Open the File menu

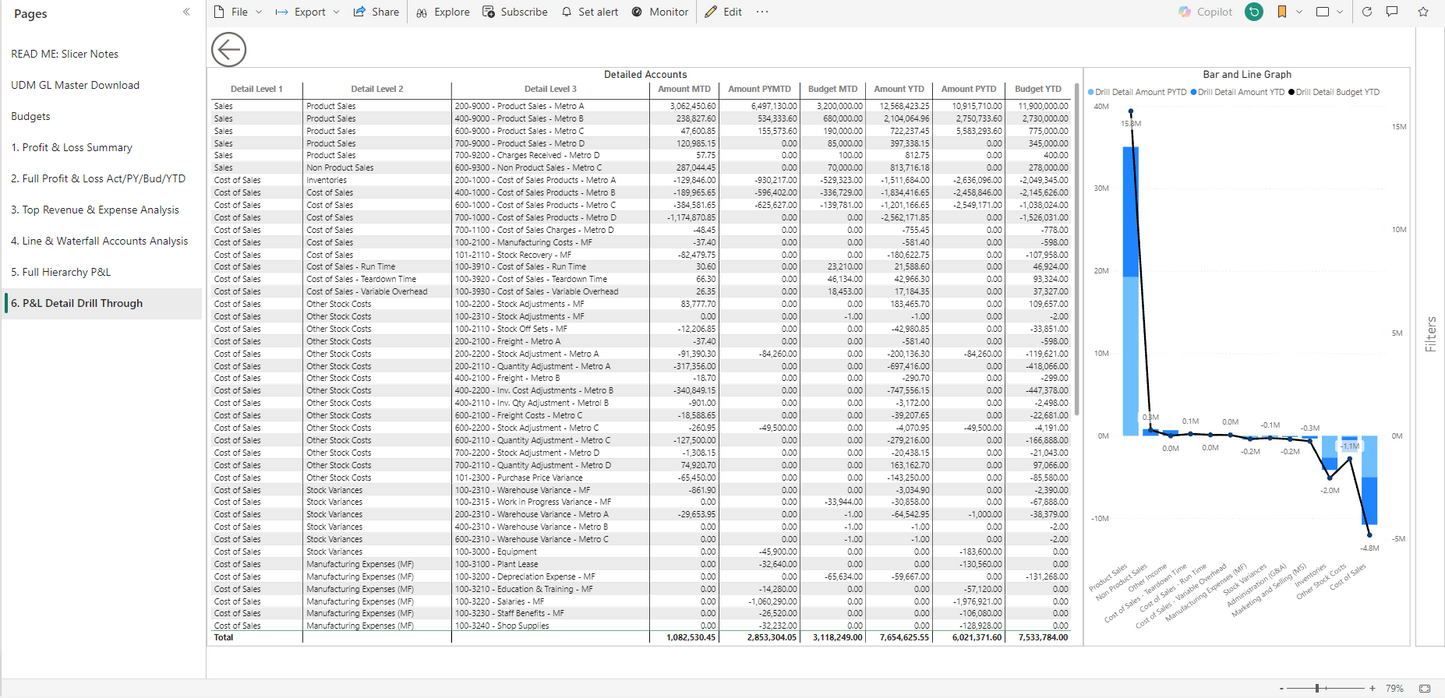pyautogui.click(x=238, y=12)
